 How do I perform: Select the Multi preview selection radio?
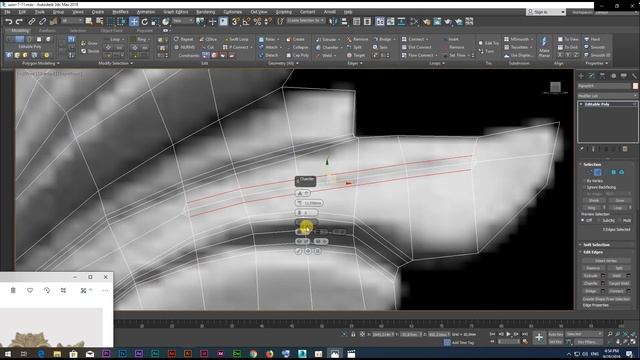[x=620, y=220]
